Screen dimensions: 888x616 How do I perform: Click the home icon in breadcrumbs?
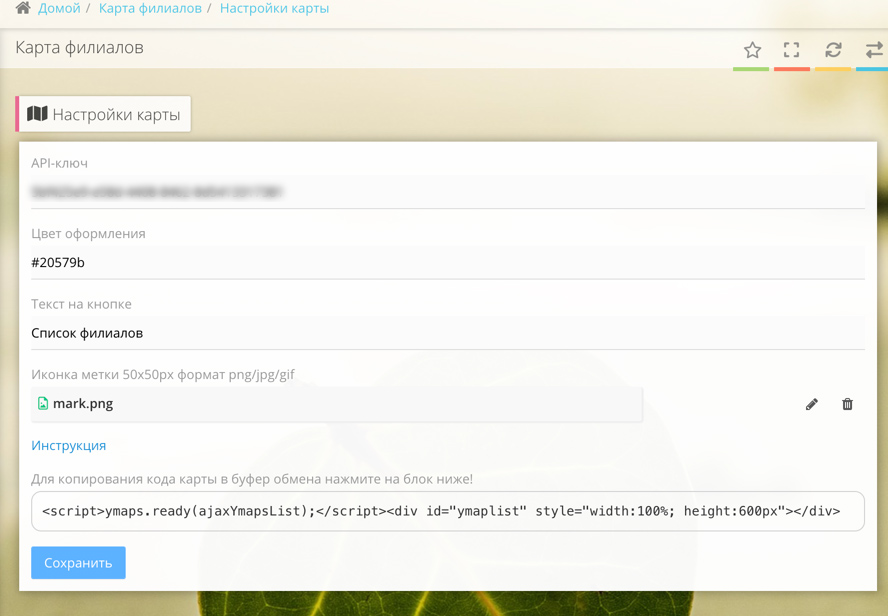(23, 8)
